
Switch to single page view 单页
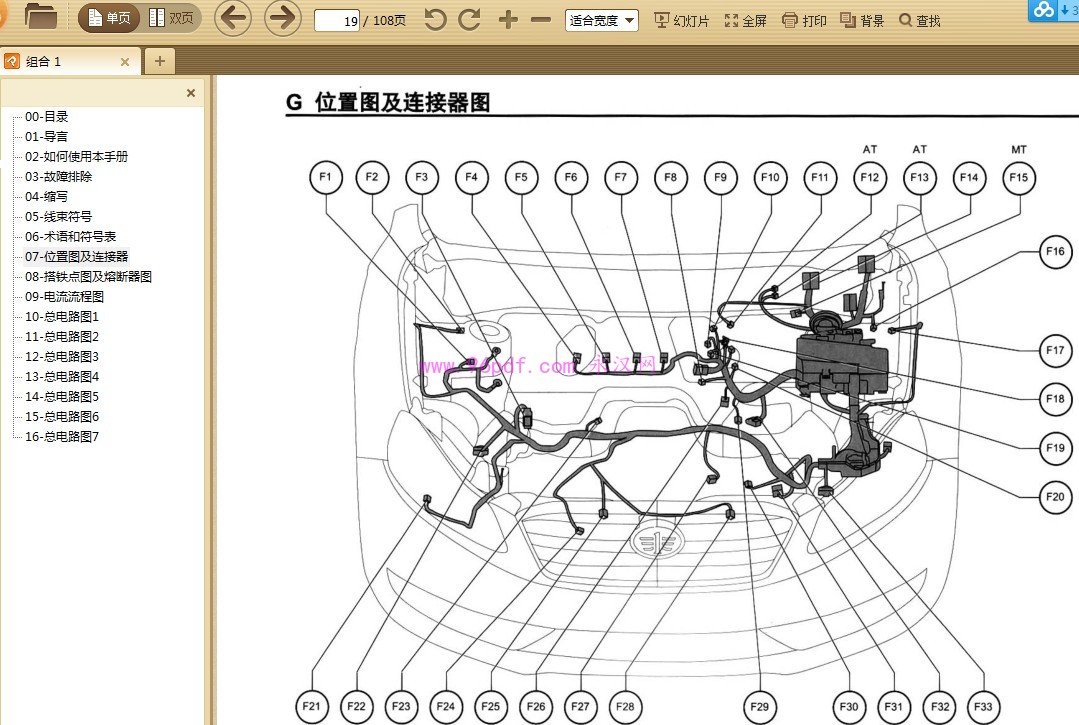[x=109, y=18]
